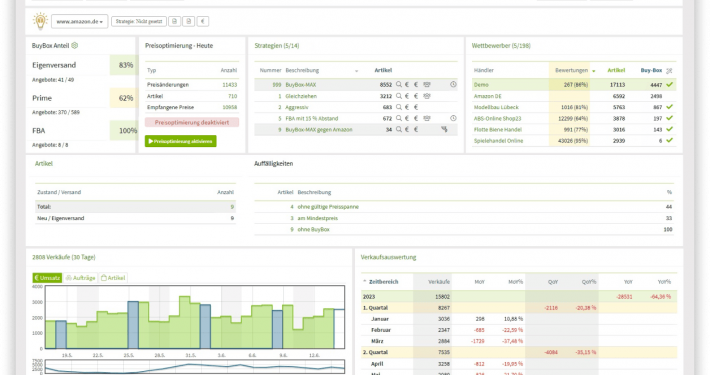The image size is (710, 375).
Task: Open the 'ohne gültige Preisspanne' link
Action: click(x=328, y=207)
